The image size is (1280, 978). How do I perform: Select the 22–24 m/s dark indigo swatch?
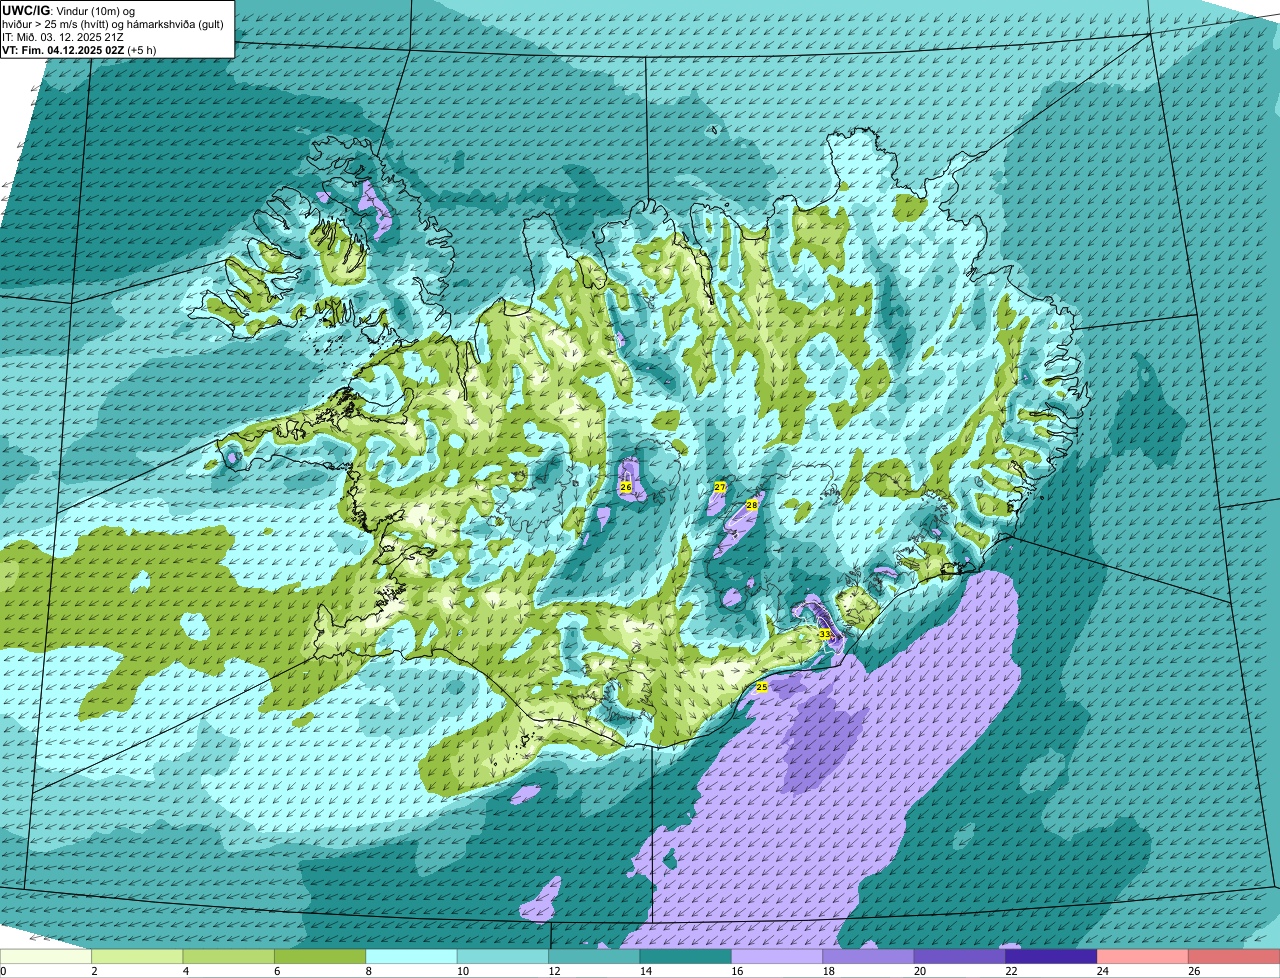click(x=1052, y=957)
